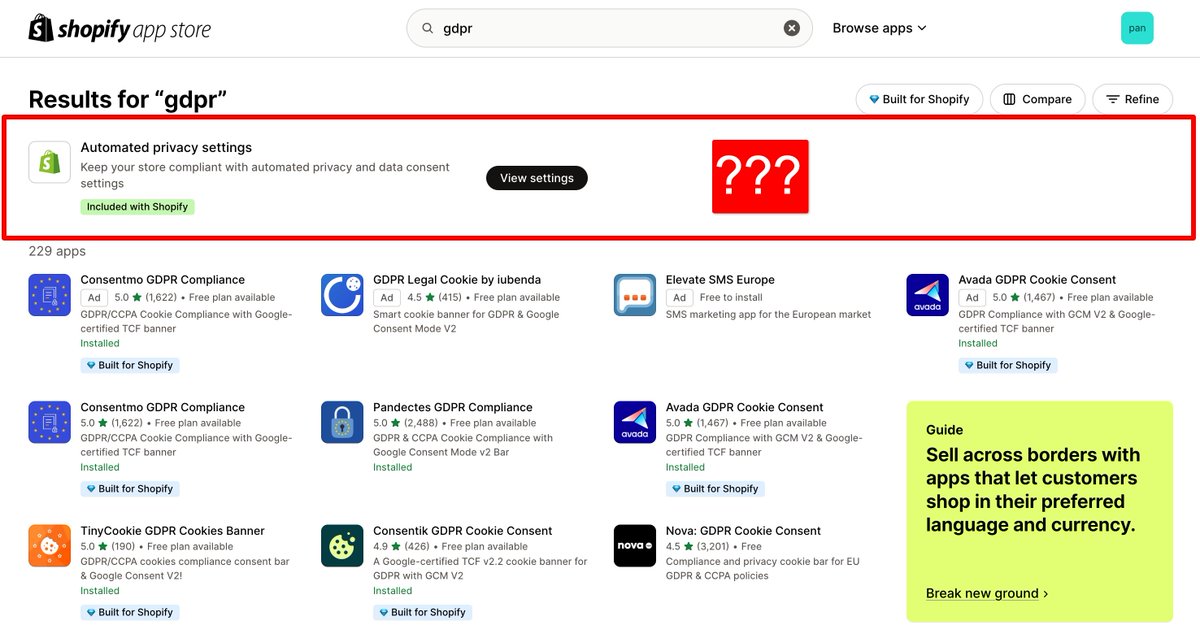Click the TinyCookie GDPR Cookies Banner title
Viewport: 1200px width, 638px height.
(x=172, y=531)
